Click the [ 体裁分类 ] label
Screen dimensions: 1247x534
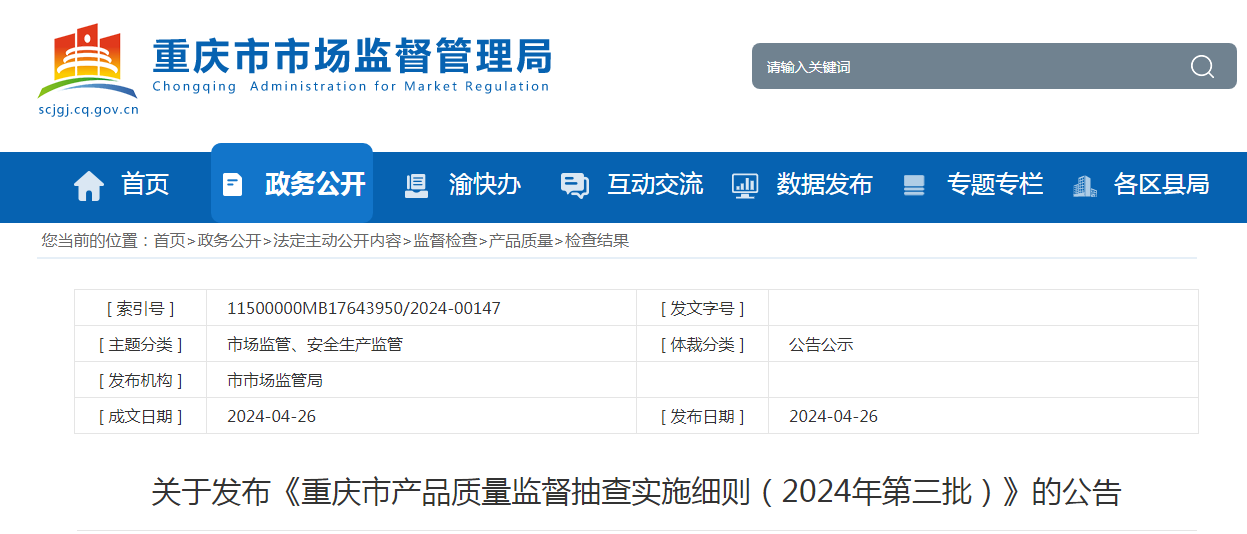tap(702, 345)
